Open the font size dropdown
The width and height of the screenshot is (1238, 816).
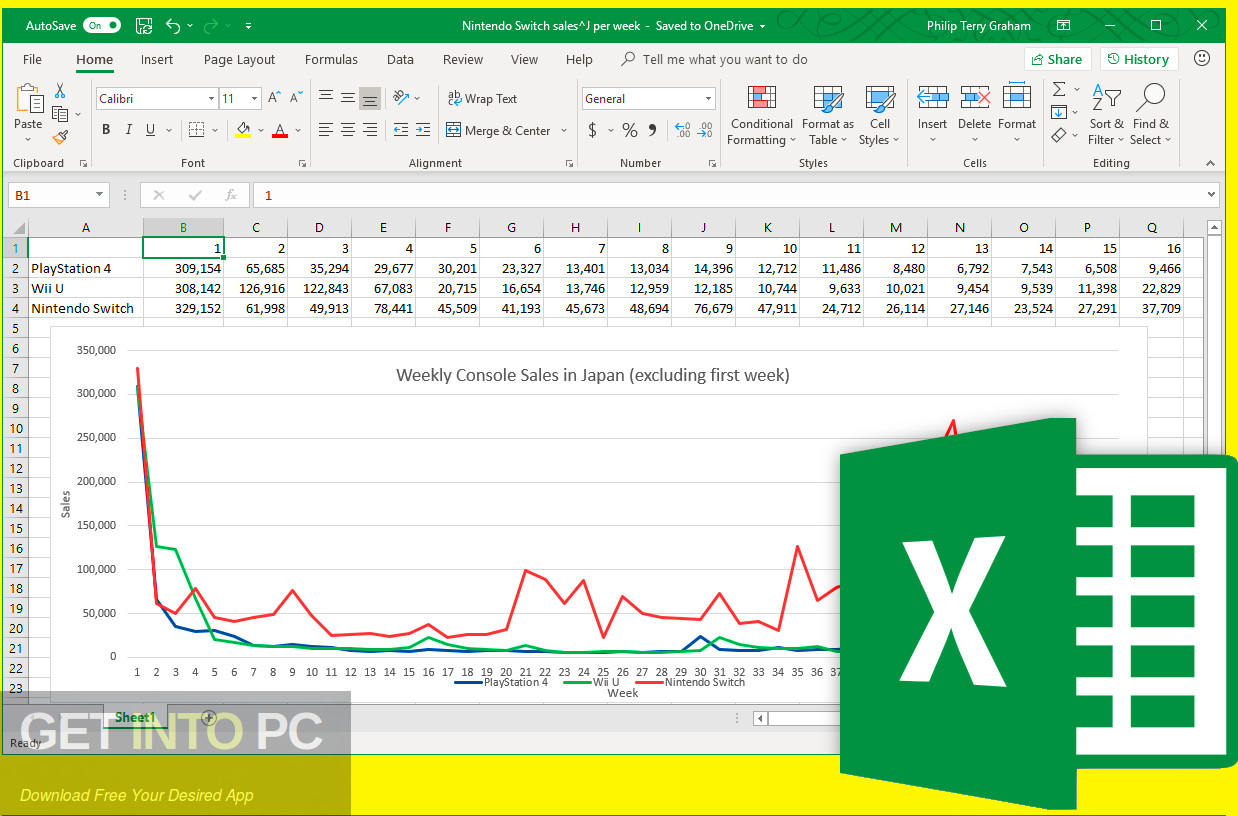click(x=255, y=98)
